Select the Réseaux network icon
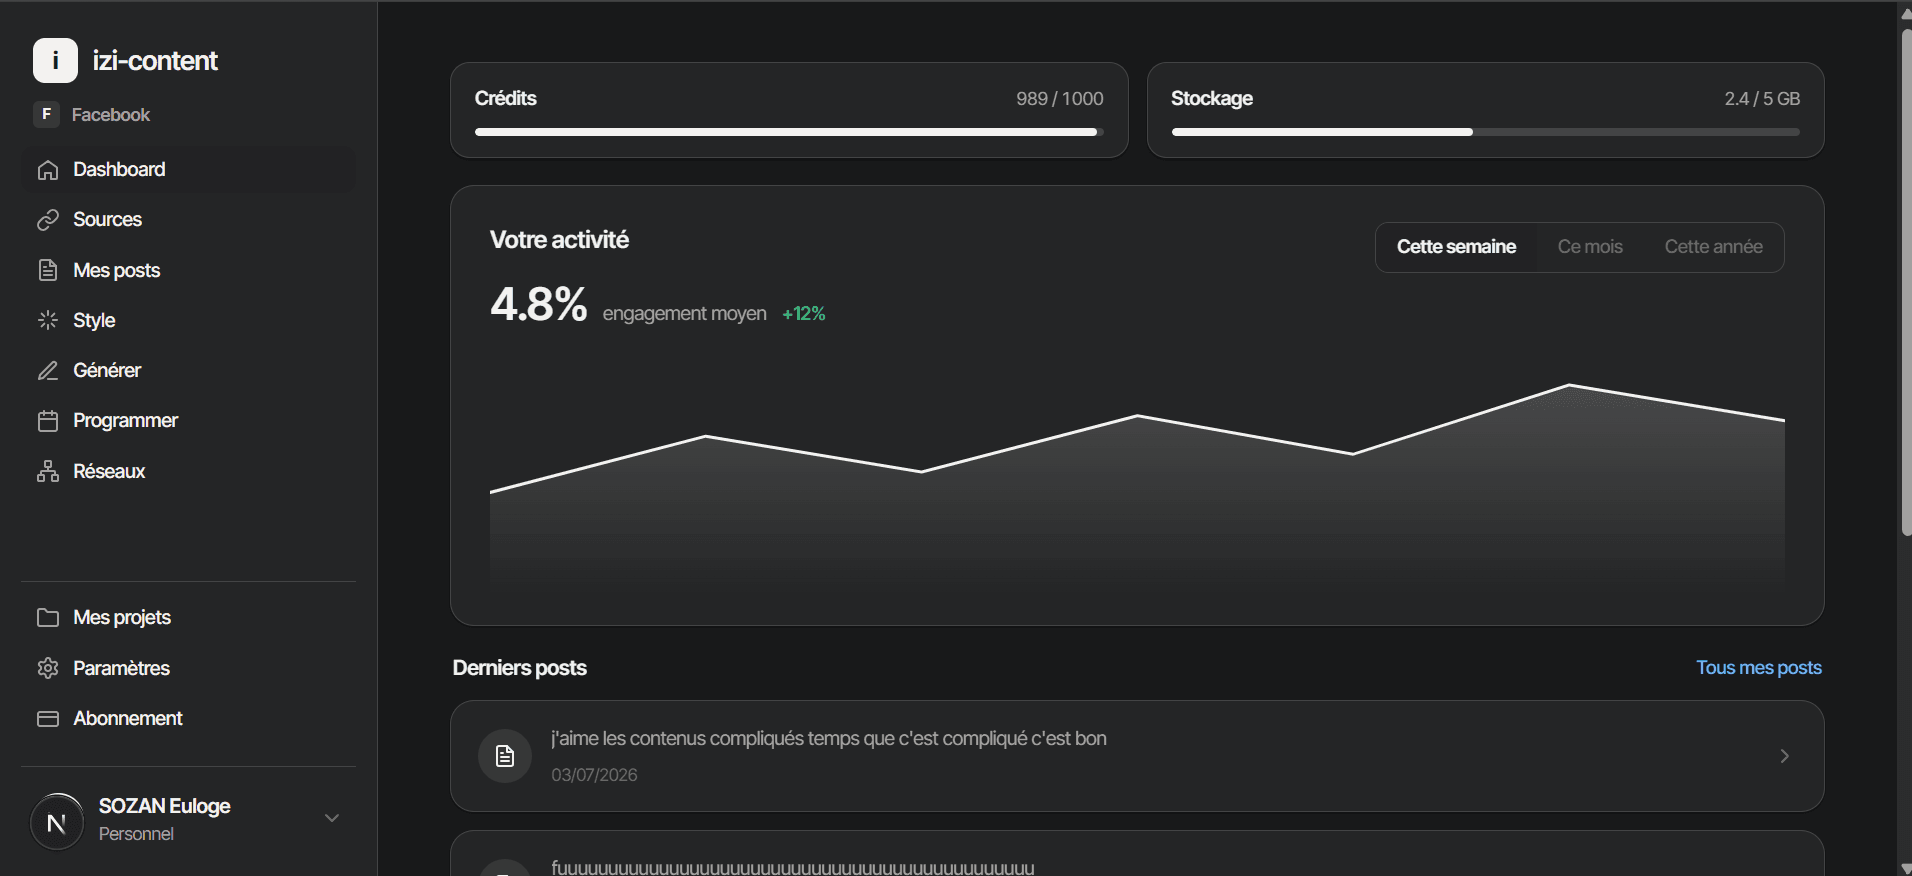This screenshot has width=1912, height=876. (x=48, y=471)
